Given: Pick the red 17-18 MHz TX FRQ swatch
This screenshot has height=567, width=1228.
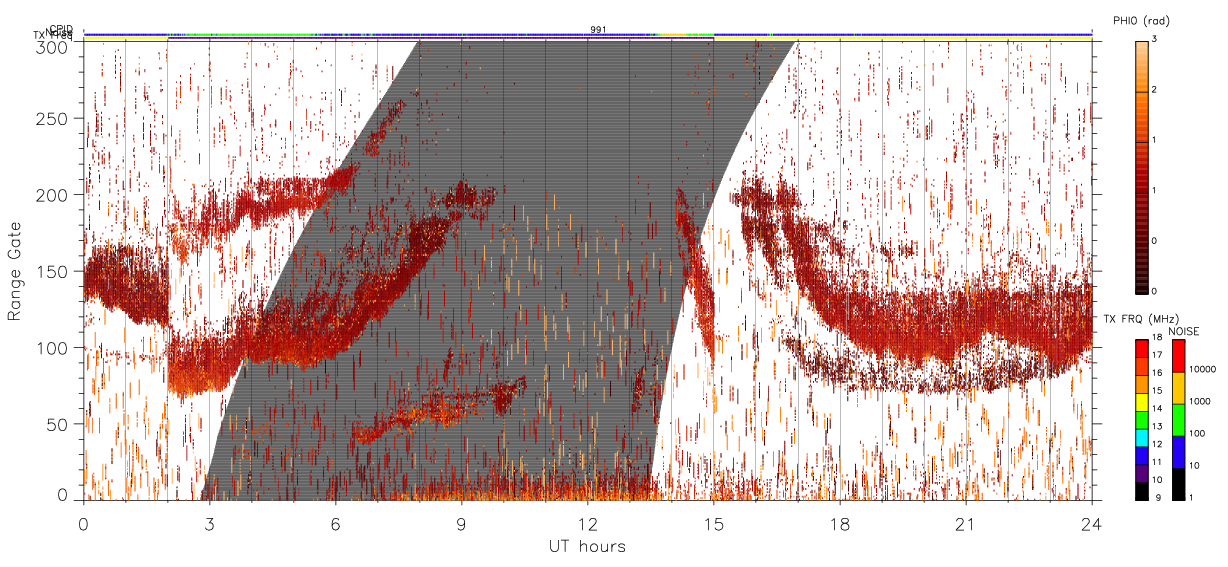Looking at the screenshot, I should [x=1141, y=348].
